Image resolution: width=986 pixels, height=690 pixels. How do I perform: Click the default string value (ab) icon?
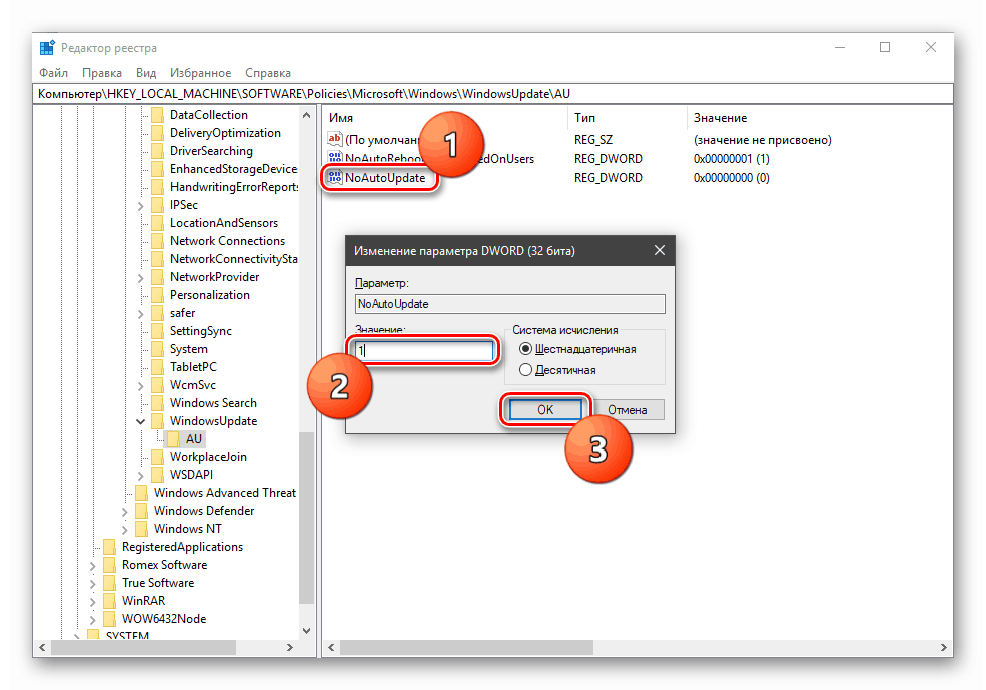335,139
